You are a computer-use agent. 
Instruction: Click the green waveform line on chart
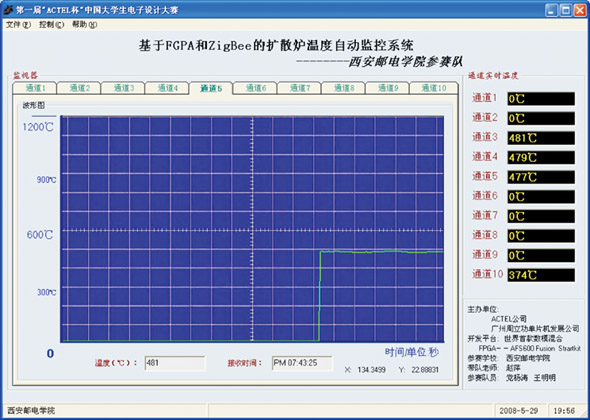pos(380,251)
